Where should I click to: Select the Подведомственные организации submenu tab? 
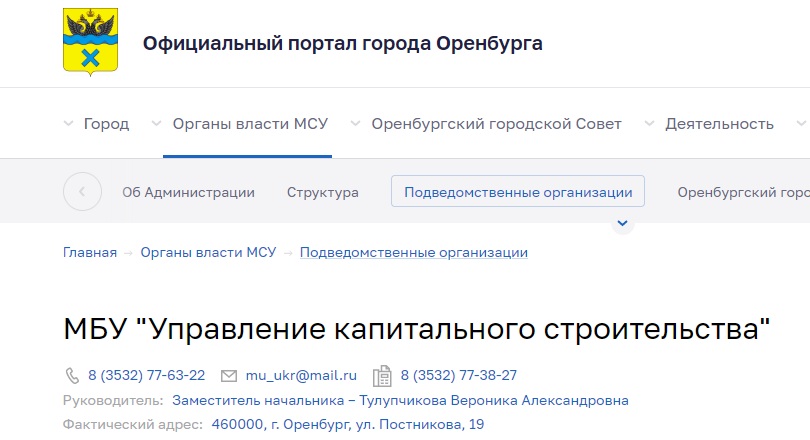(x=518, y=192)
